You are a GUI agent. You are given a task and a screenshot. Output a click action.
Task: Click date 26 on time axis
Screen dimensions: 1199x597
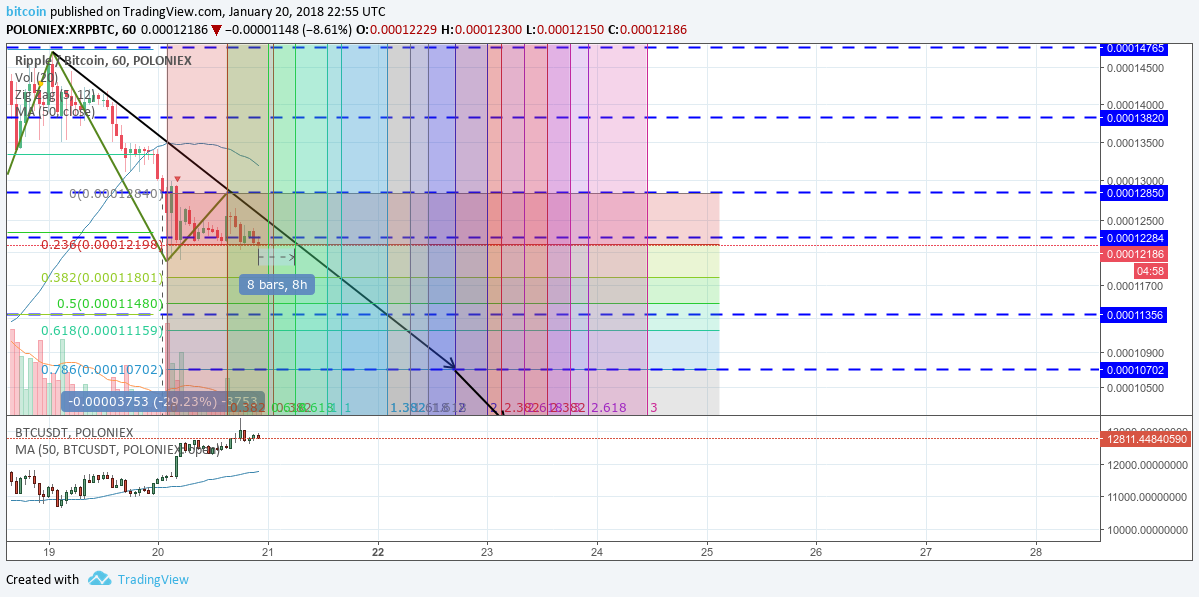point(817,550)
